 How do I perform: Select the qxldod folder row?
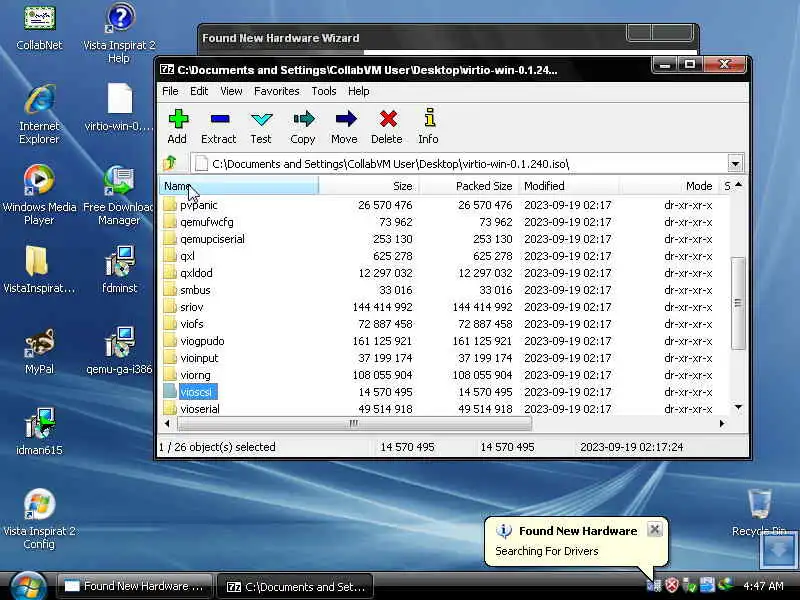(x=444, y=273)
